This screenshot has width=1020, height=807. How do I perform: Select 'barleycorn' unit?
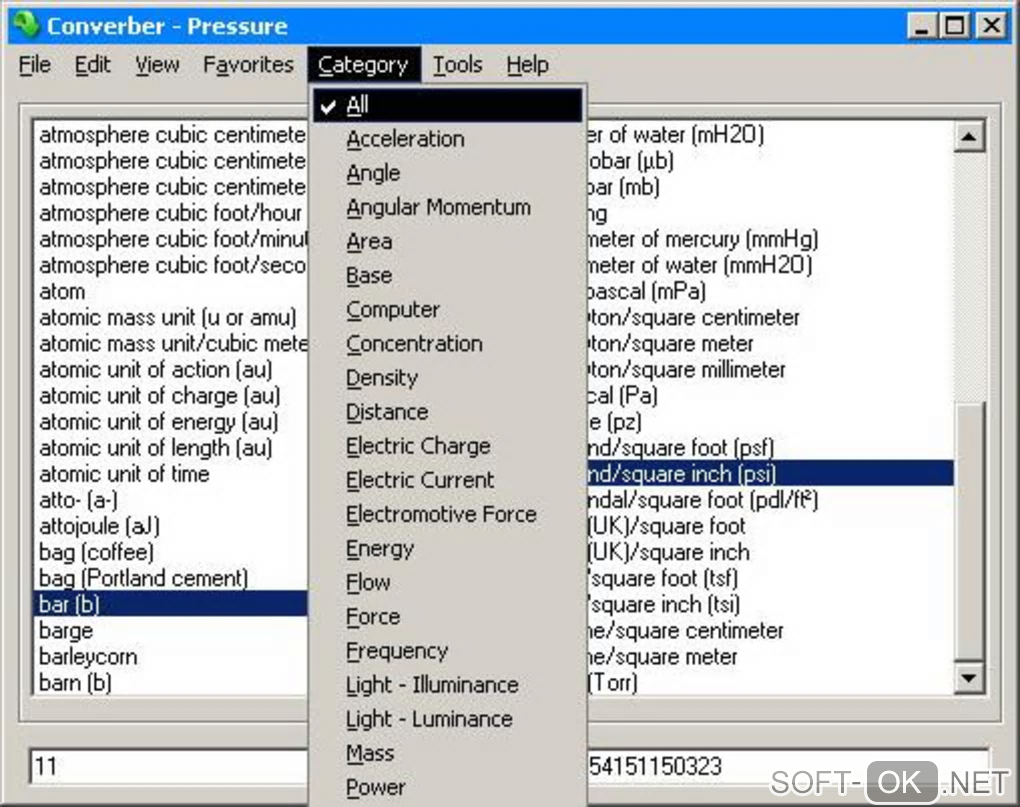170,656
